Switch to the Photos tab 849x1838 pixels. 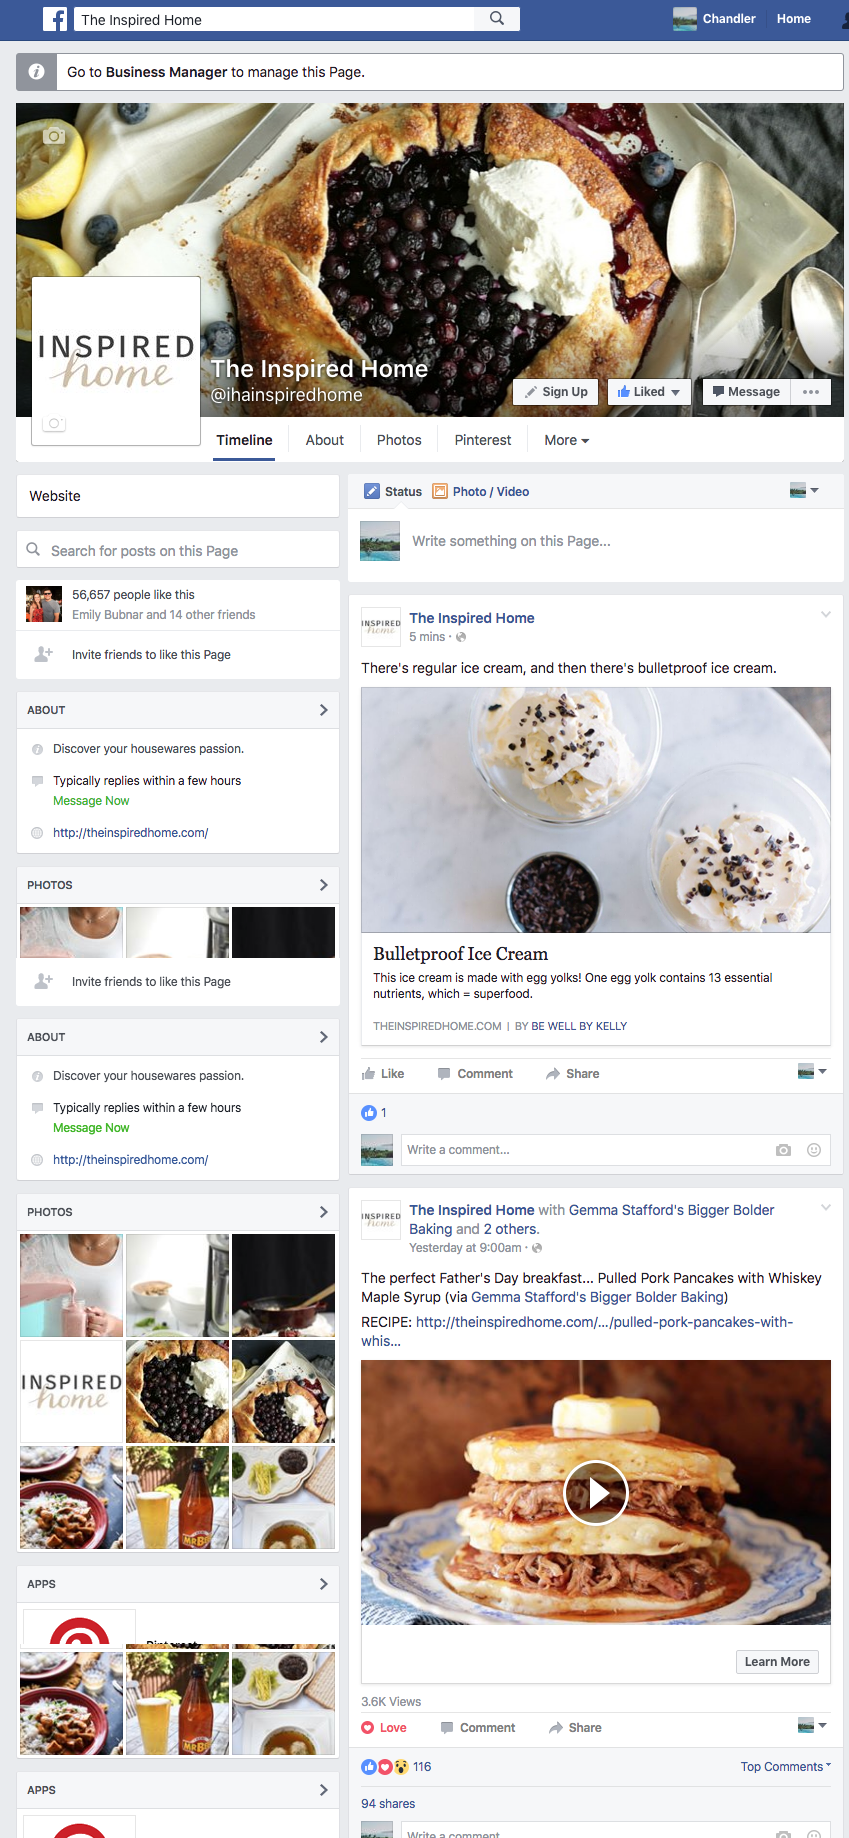point(399,440)
